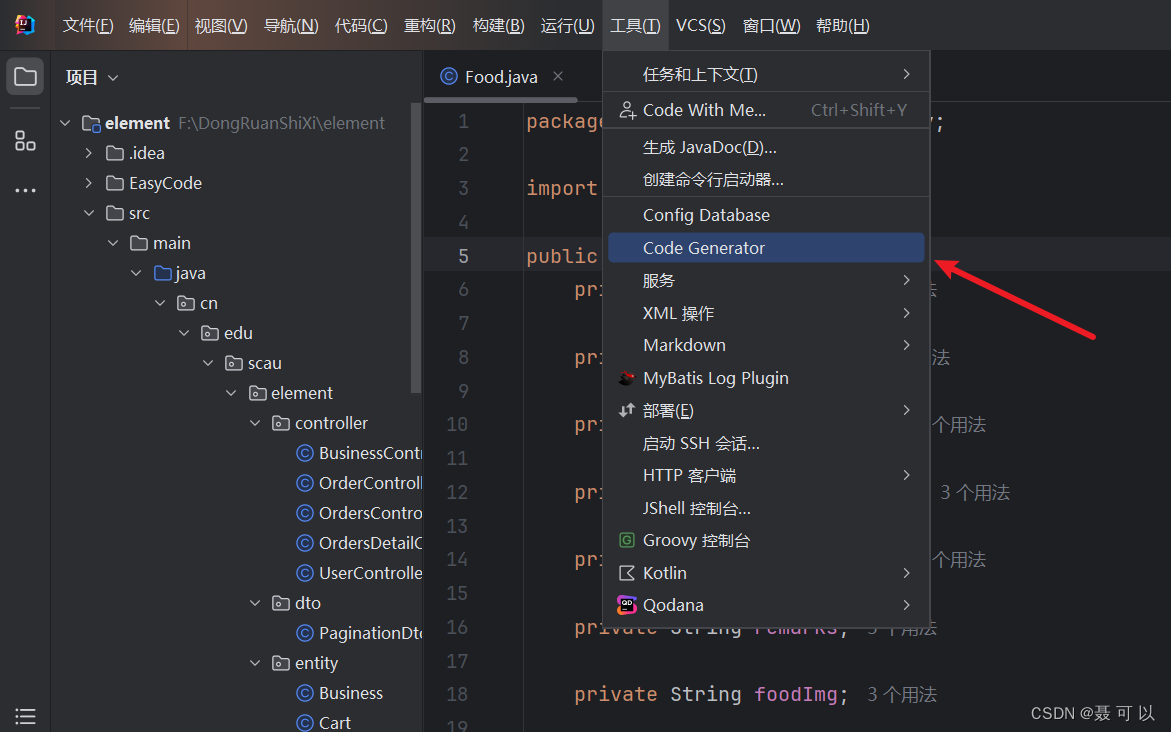Screen dimensions: 1171x732
Task: Collapse the main folder
Action: pos(113,243)
